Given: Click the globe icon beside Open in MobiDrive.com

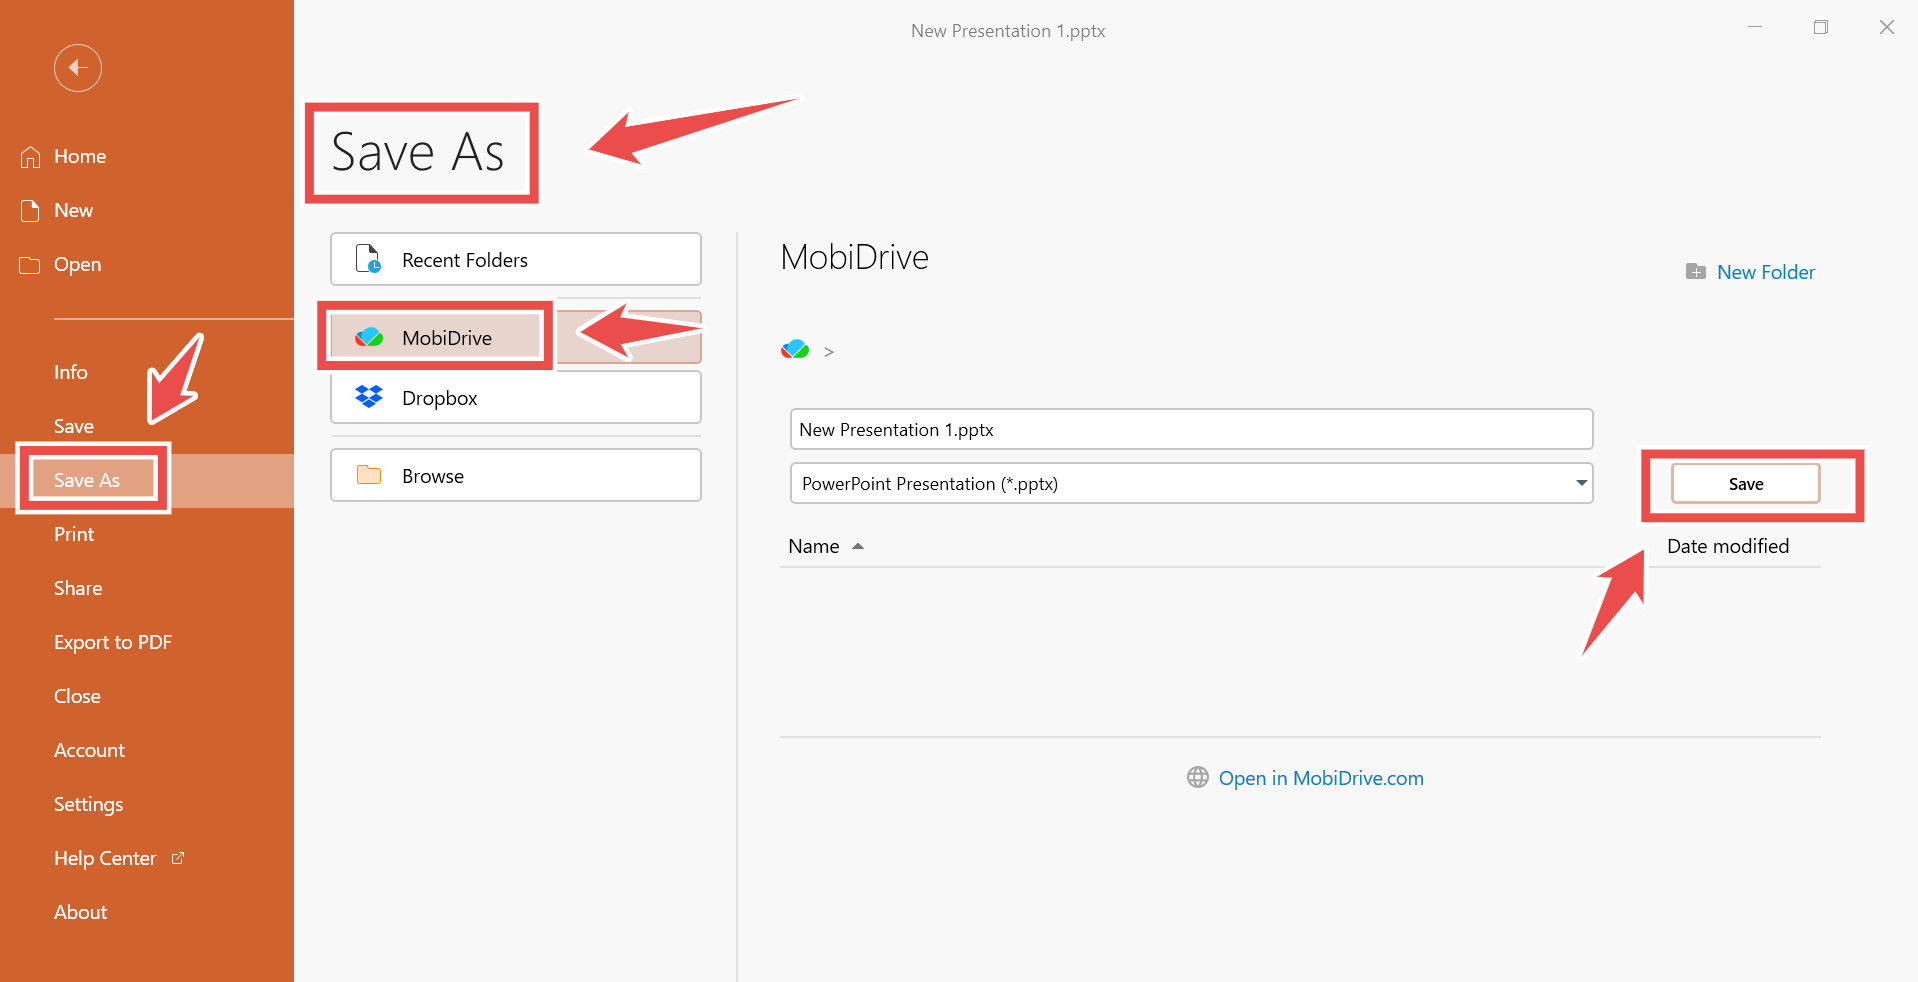Looking at the screenshot, I should point(1198,777).
